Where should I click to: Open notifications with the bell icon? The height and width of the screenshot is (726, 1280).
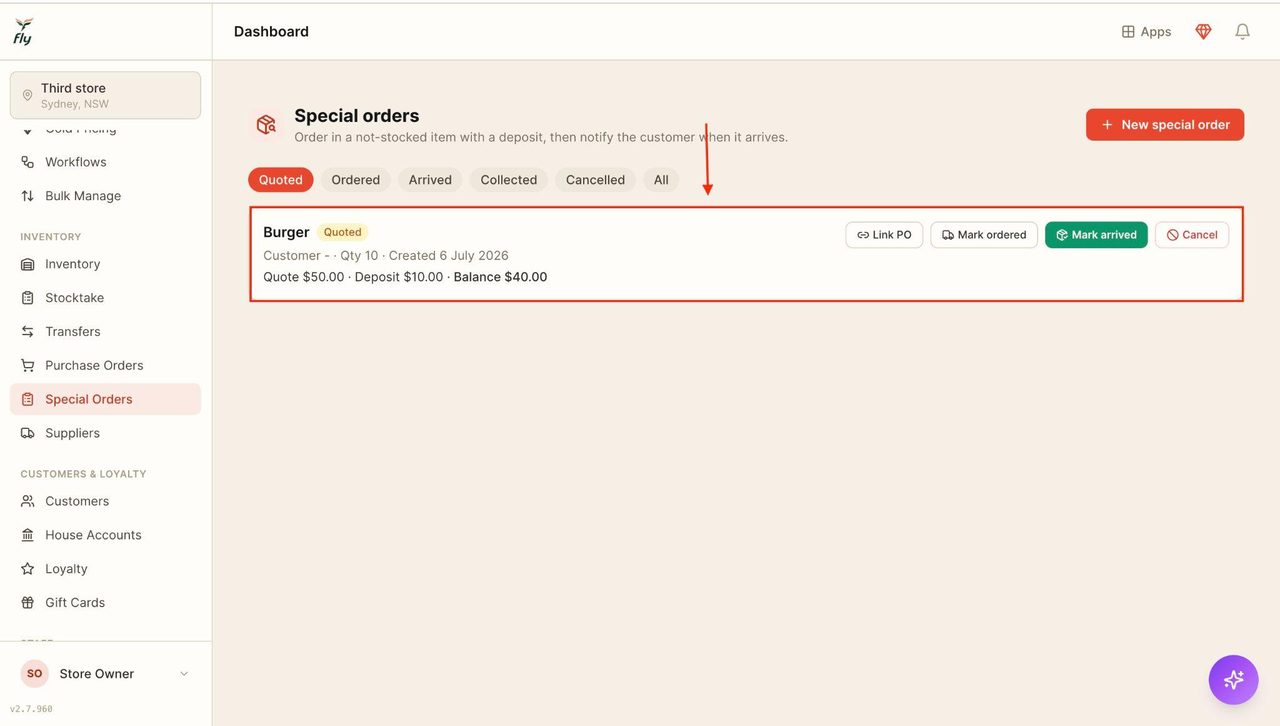coord(1242,32)
